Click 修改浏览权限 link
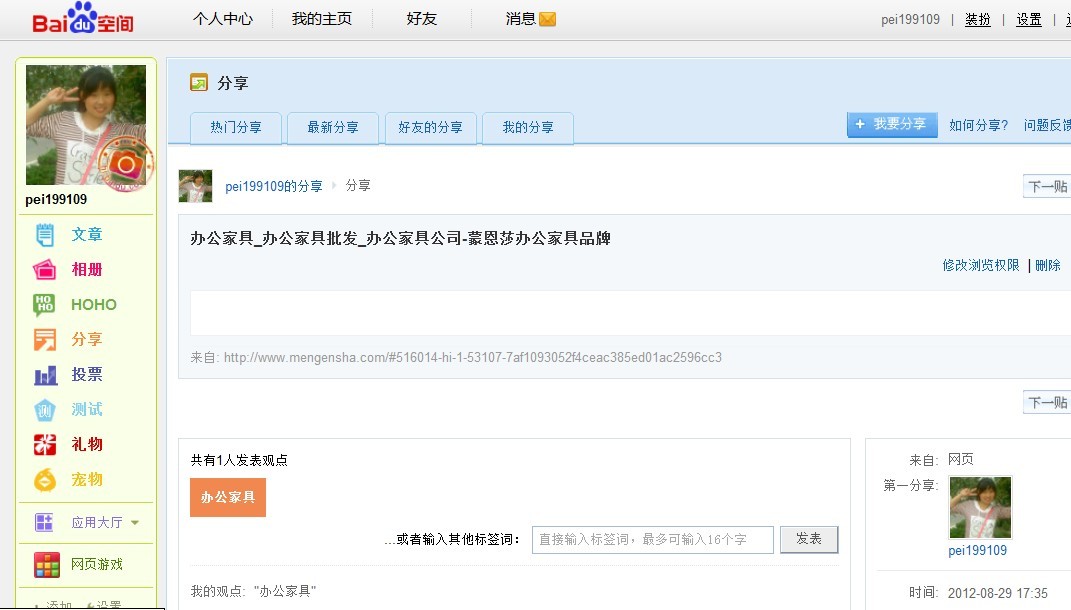Image resolution: width=1071 pixels, height=610 pixels. pos(981,265)
